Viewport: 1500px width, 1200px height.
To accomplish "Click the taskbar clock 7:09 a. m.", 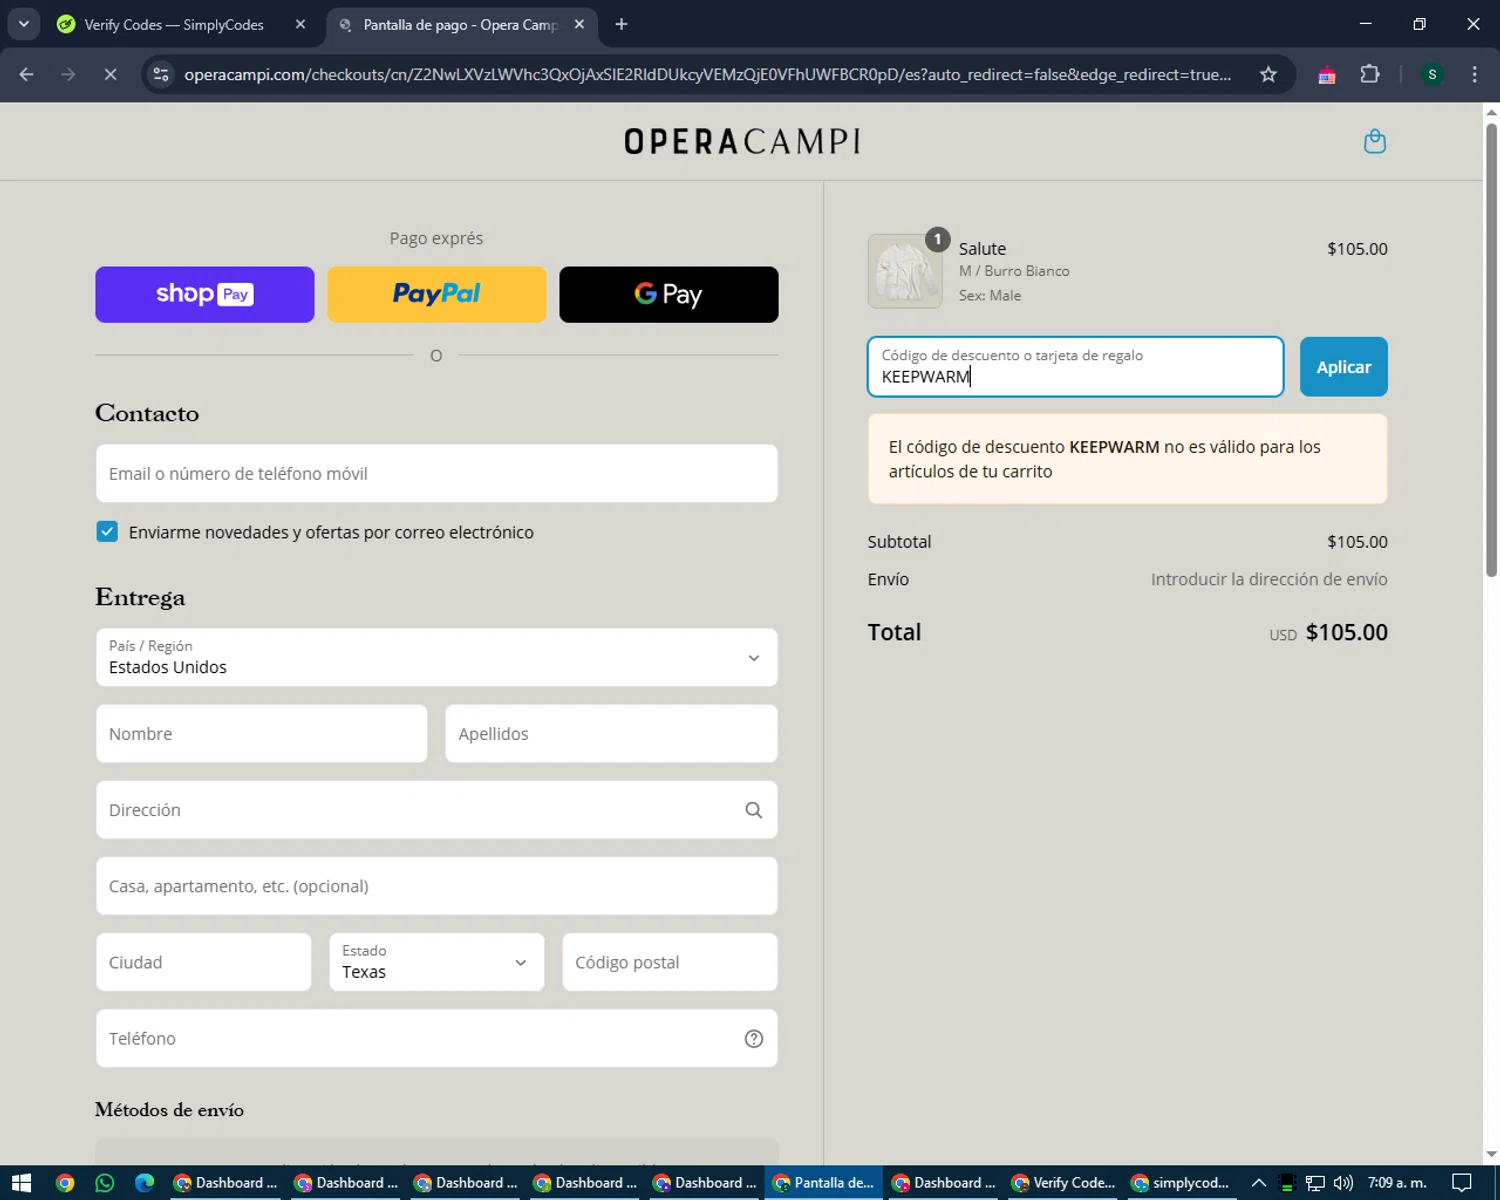I will [1397, 1183].
